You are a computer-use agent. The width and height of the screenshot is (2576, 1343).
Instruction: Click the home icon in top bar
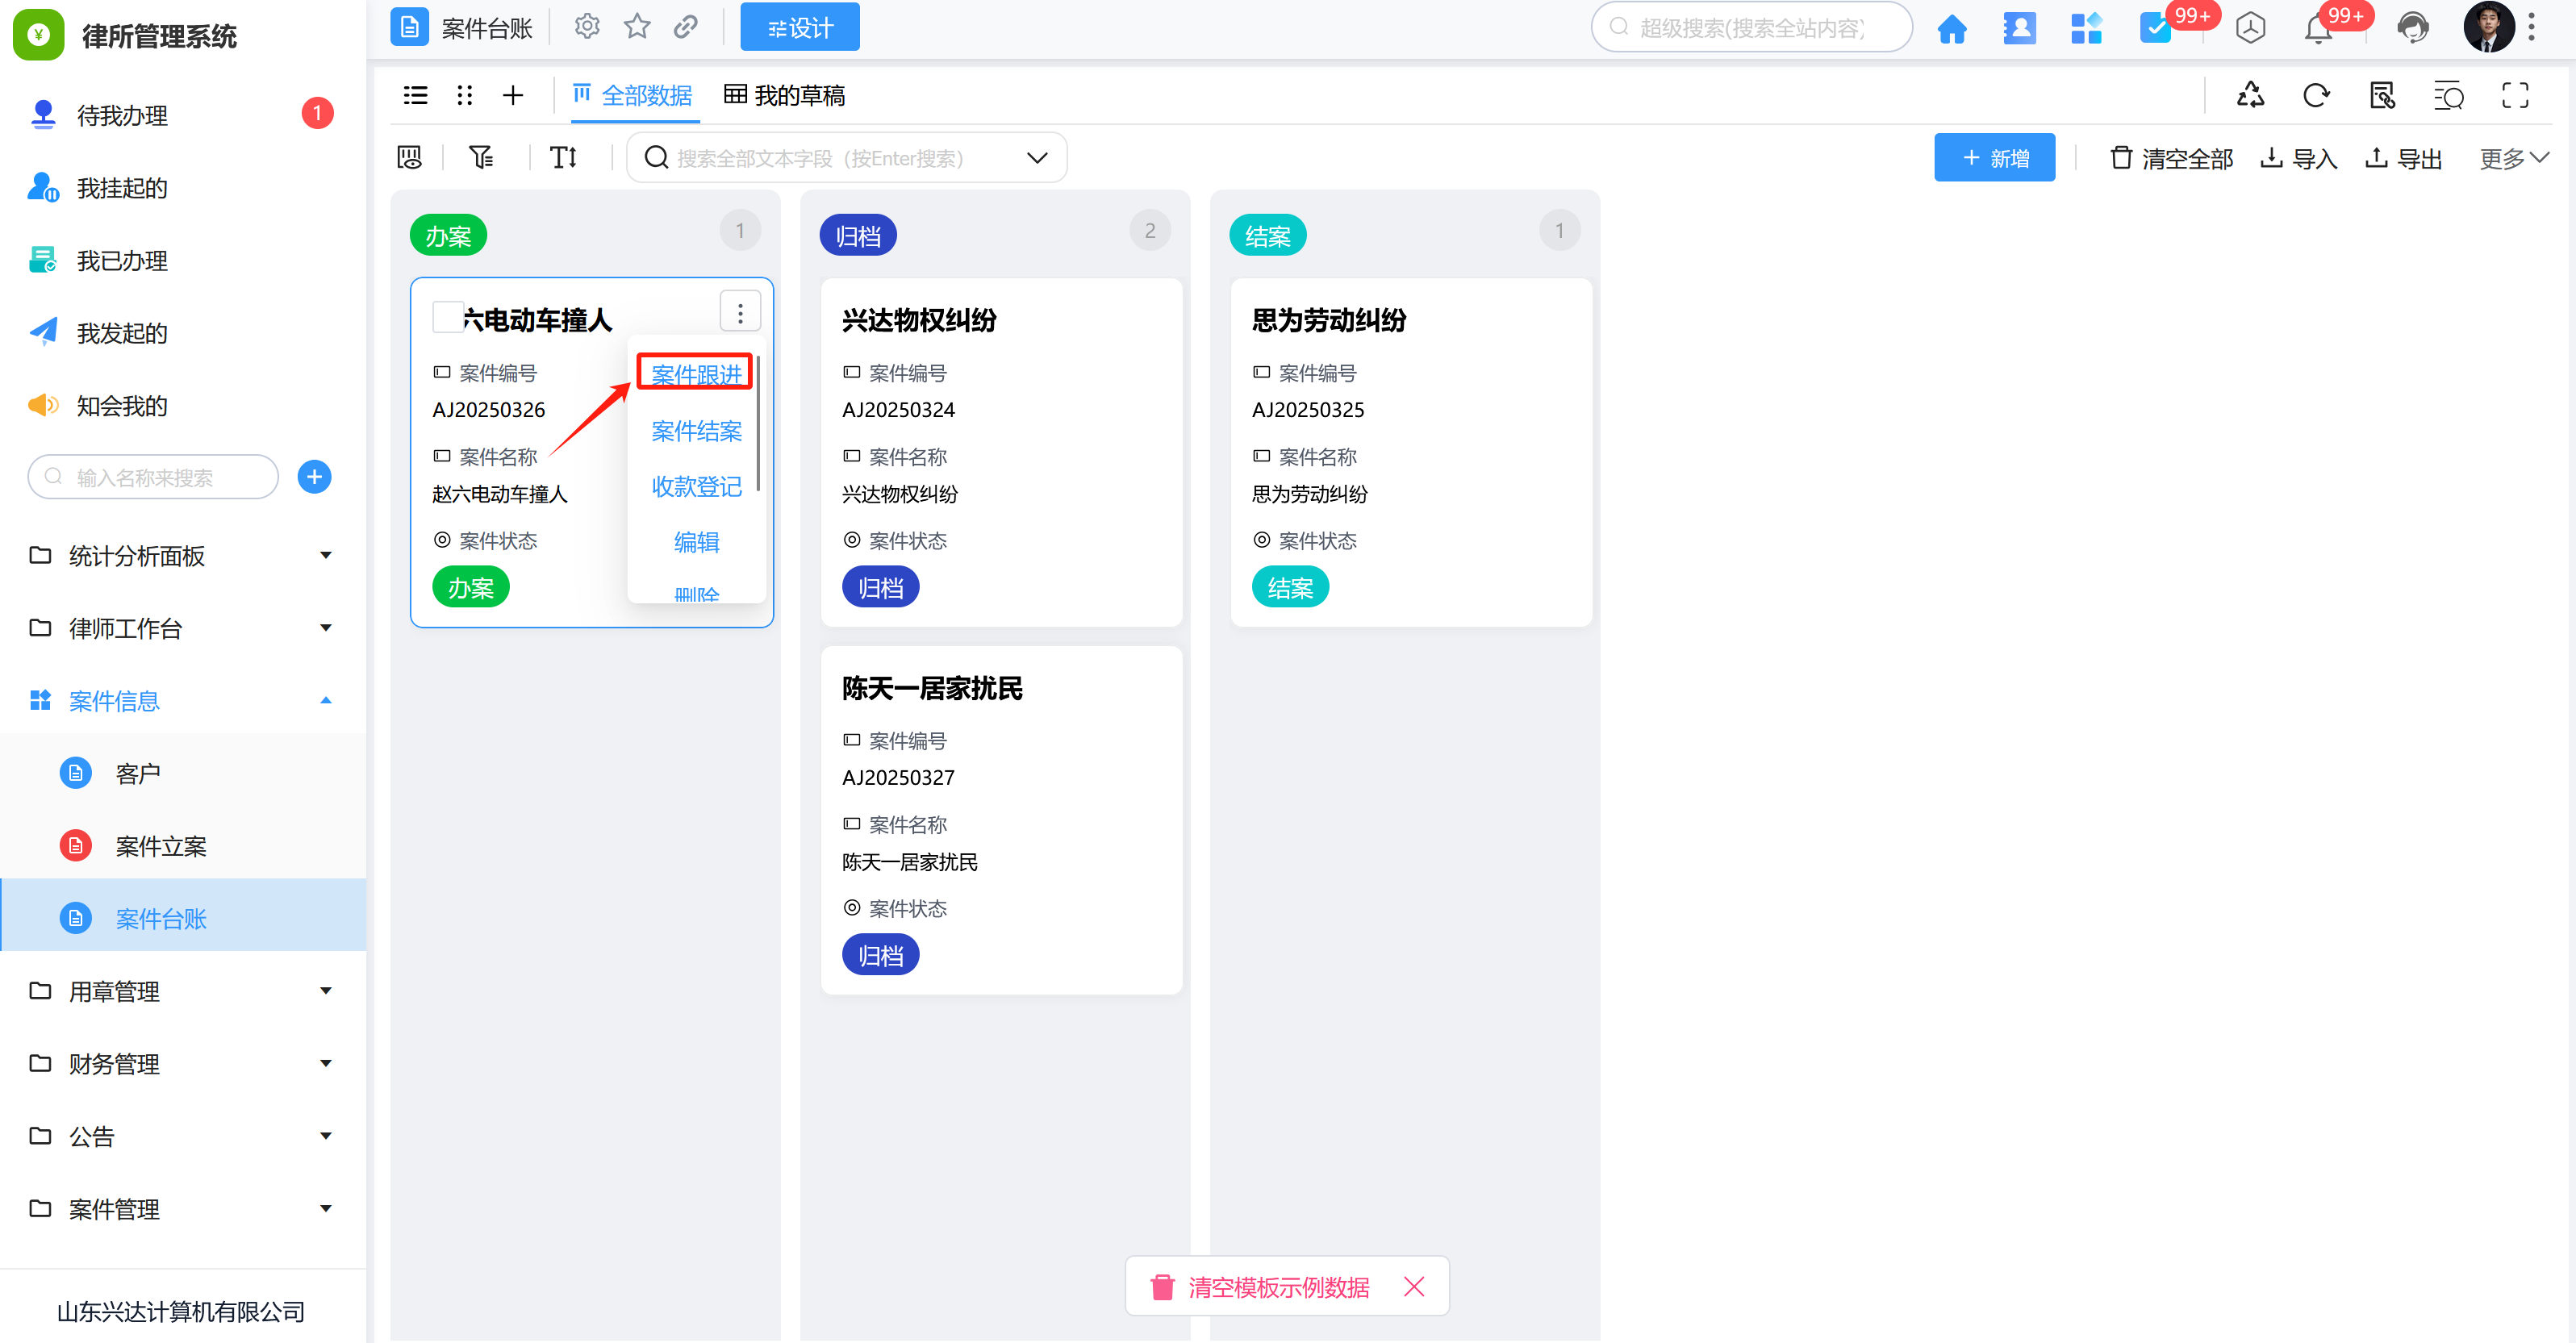pos(1951,29)
